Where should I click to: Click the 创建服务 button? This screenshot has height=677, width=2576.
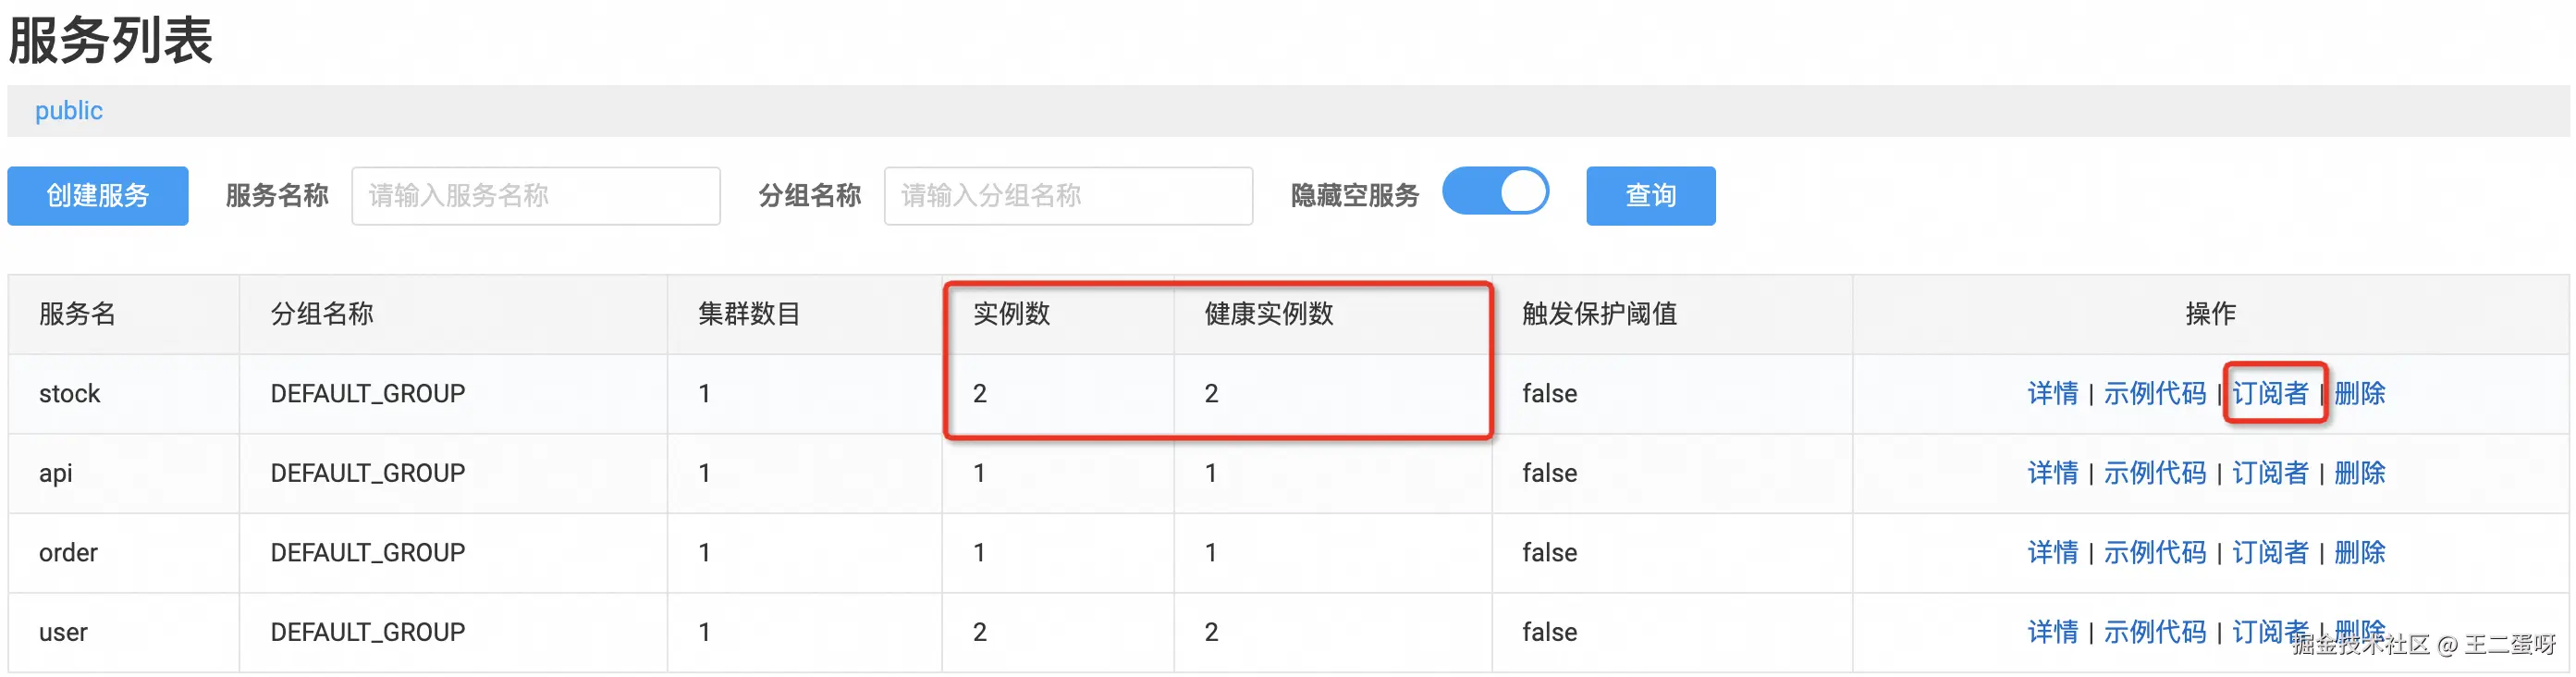(97, 195)
